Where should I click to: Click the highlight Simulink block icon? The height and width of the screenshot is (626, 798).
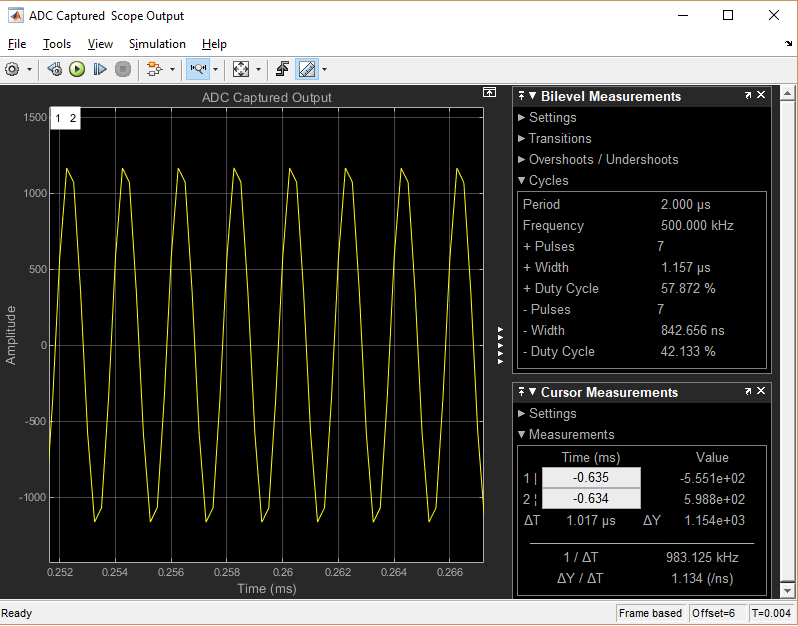(x=154, y=69)
